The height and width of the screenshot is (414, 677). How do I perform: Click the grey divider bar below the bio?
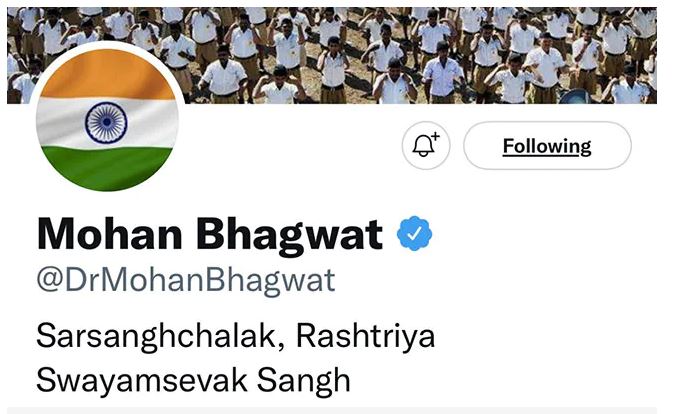pyautogui.click(x=332, y=410)
